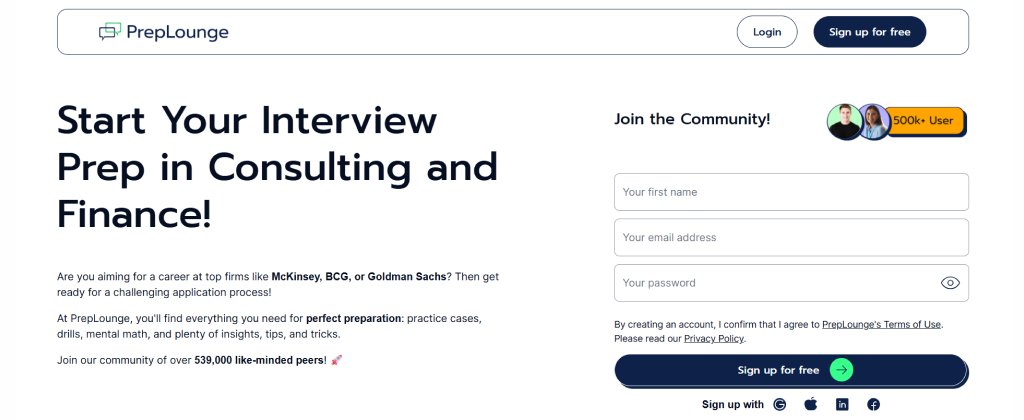Click the Join the Community heading

(692, 119)
